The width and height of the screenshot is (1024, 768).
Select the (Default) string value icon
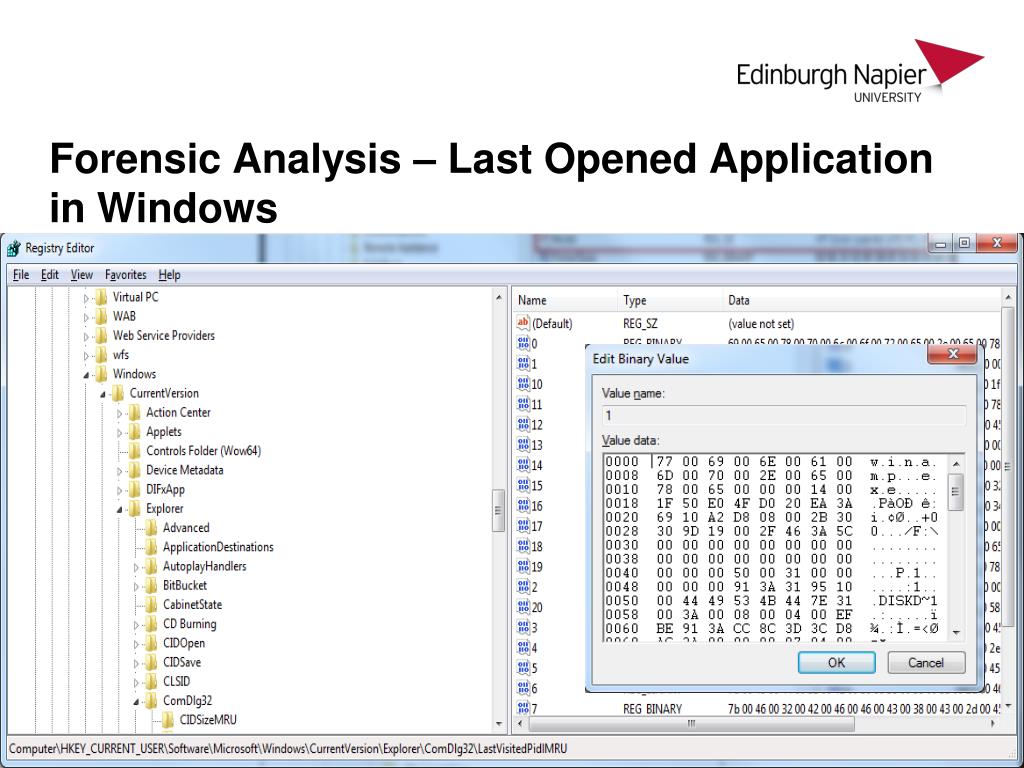click(523, 323)
